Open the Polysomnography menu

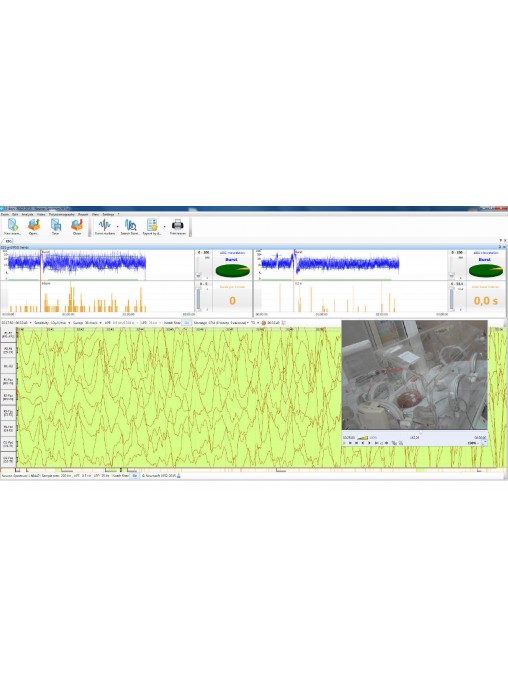coord(61,214)
